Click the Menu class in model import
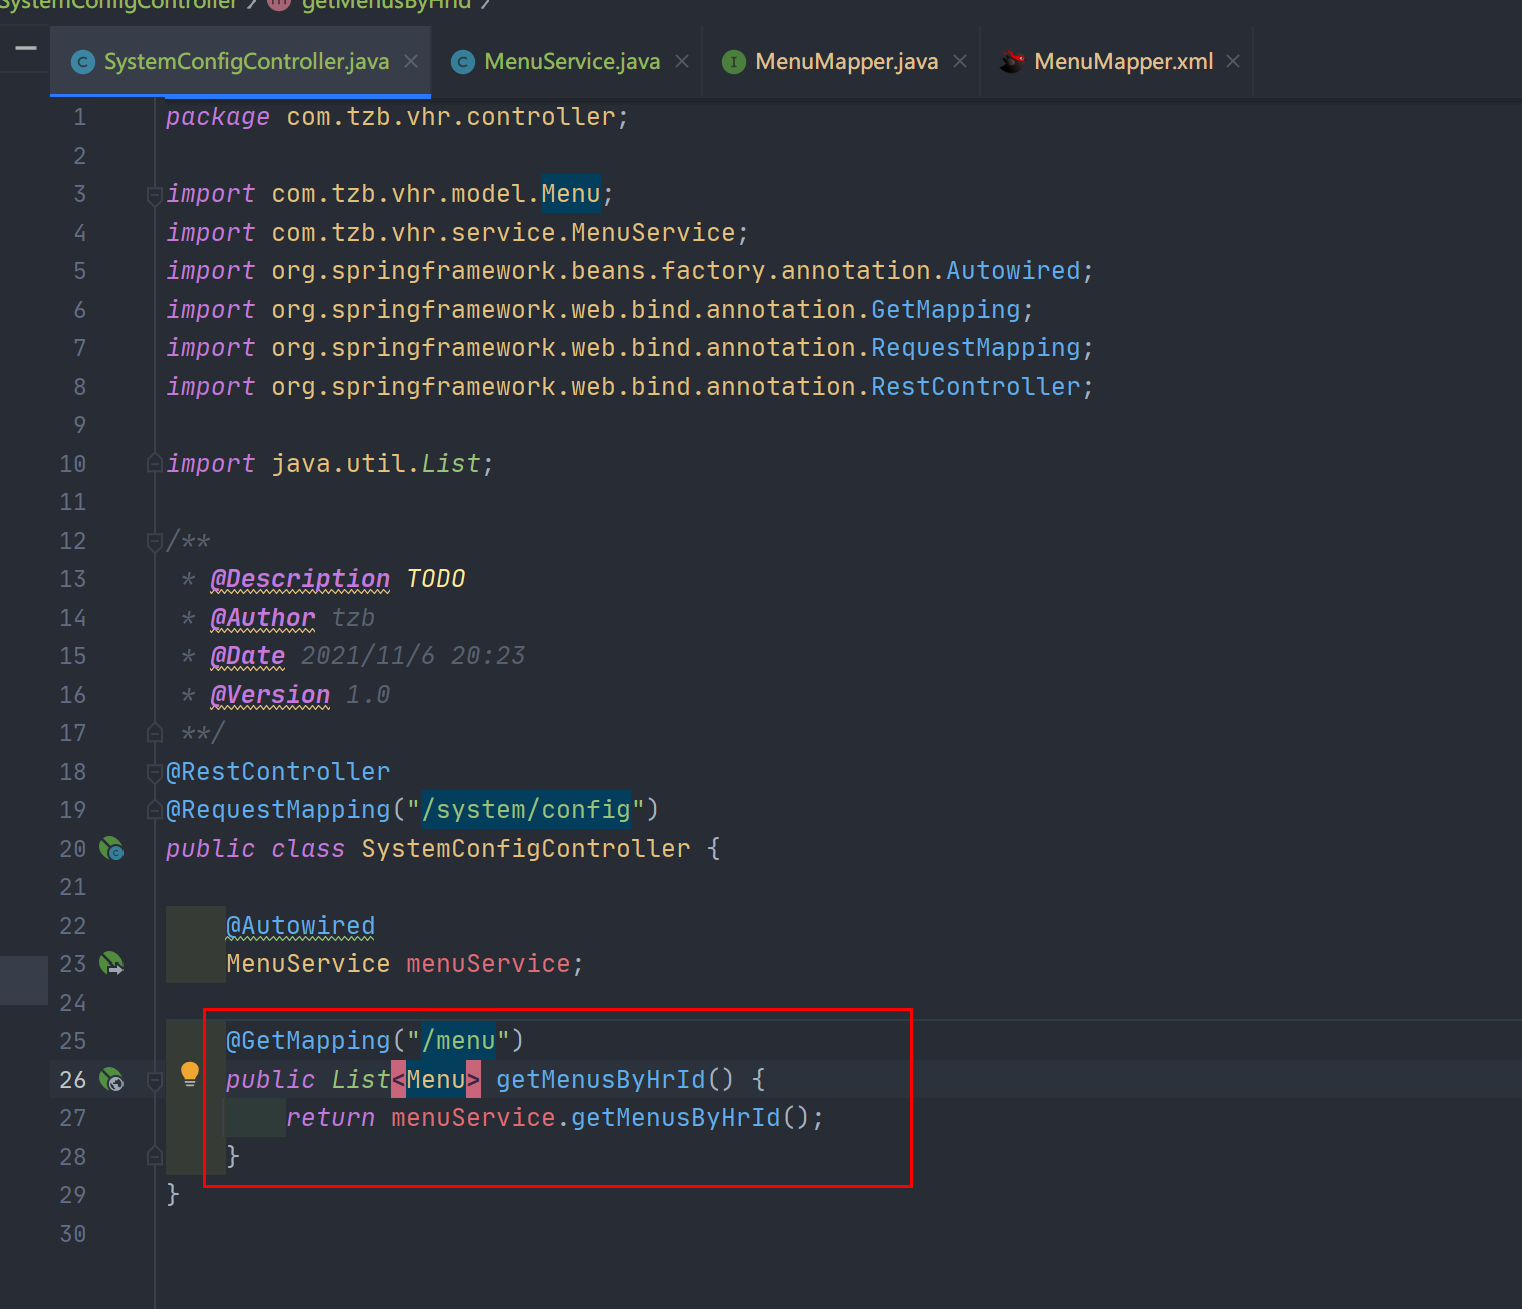Screen dimensions: 1522x1309 click(571, 194)
